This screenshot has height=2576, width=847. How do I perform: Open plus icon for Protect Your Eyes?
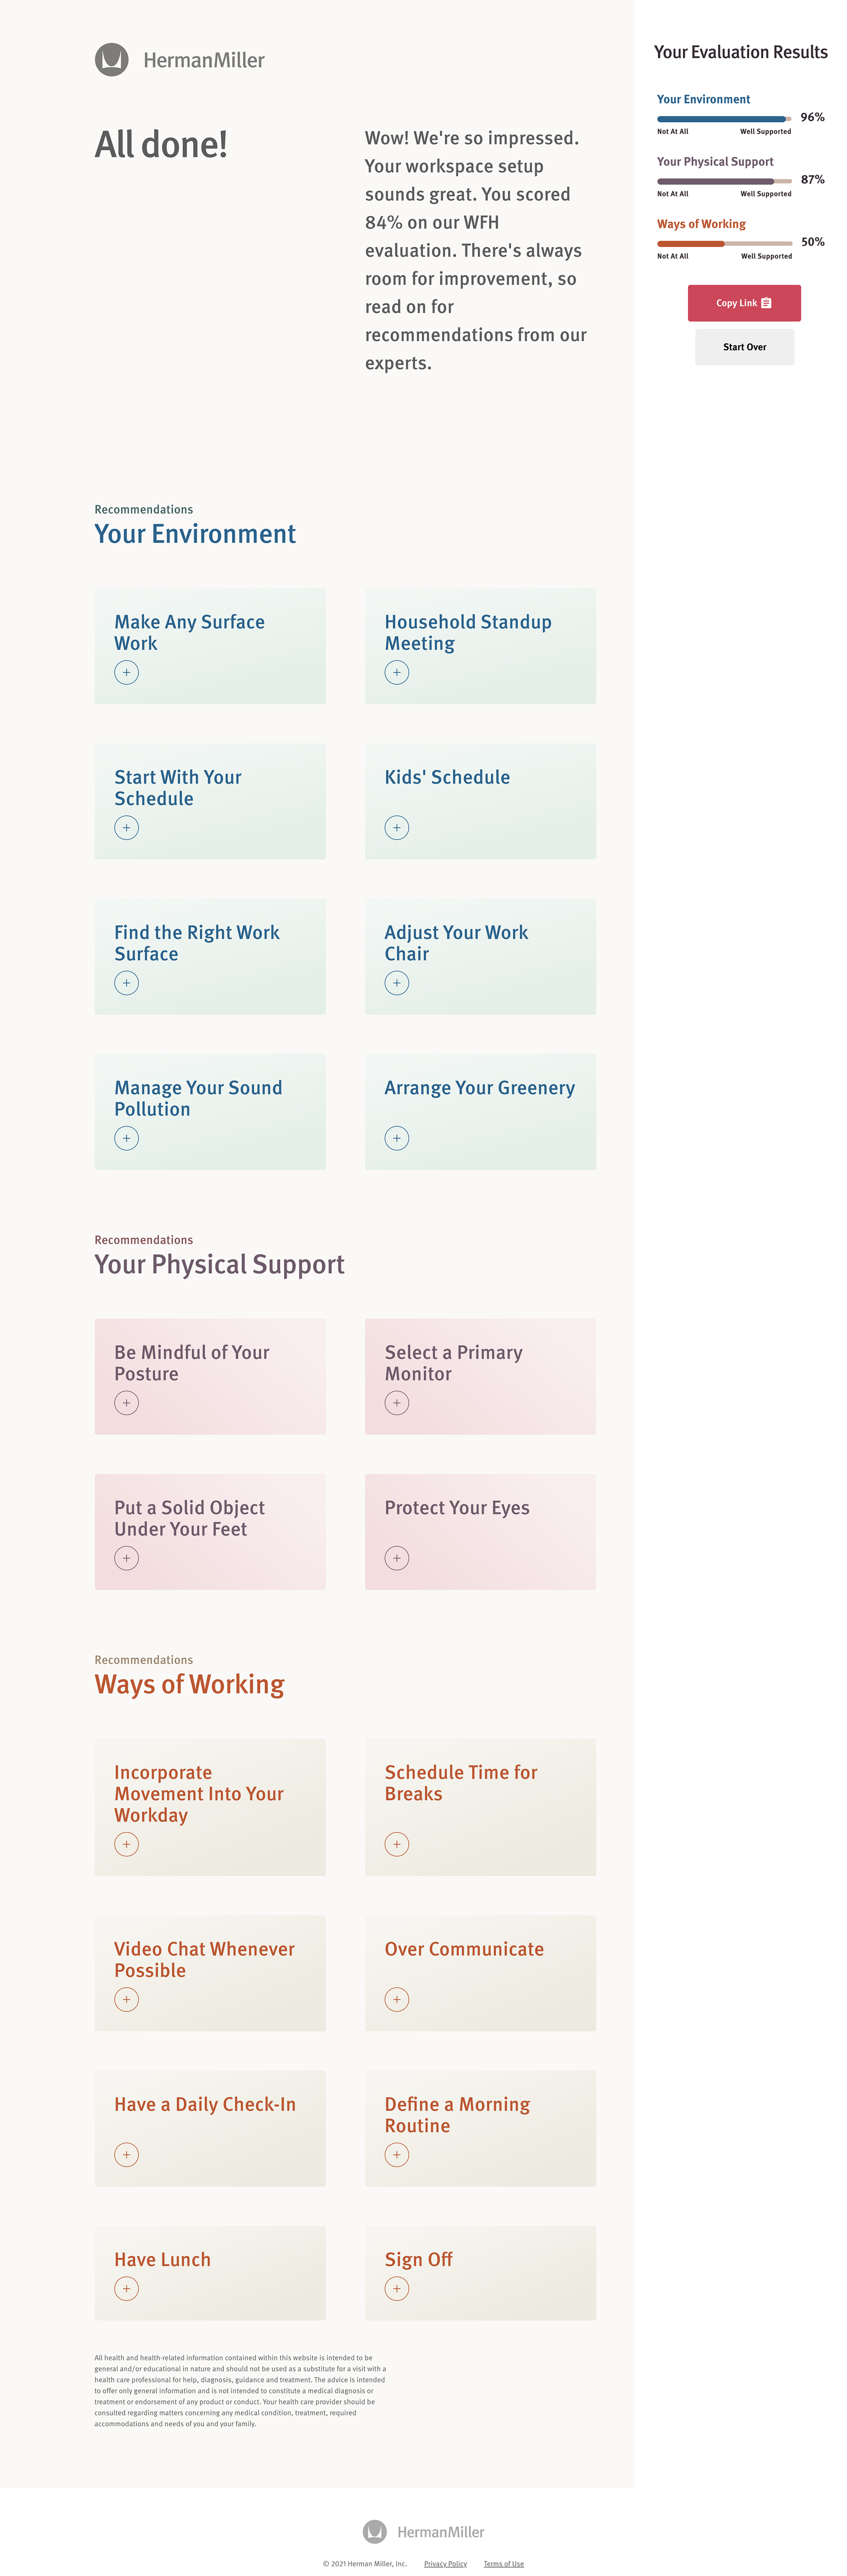point(397,1558)
